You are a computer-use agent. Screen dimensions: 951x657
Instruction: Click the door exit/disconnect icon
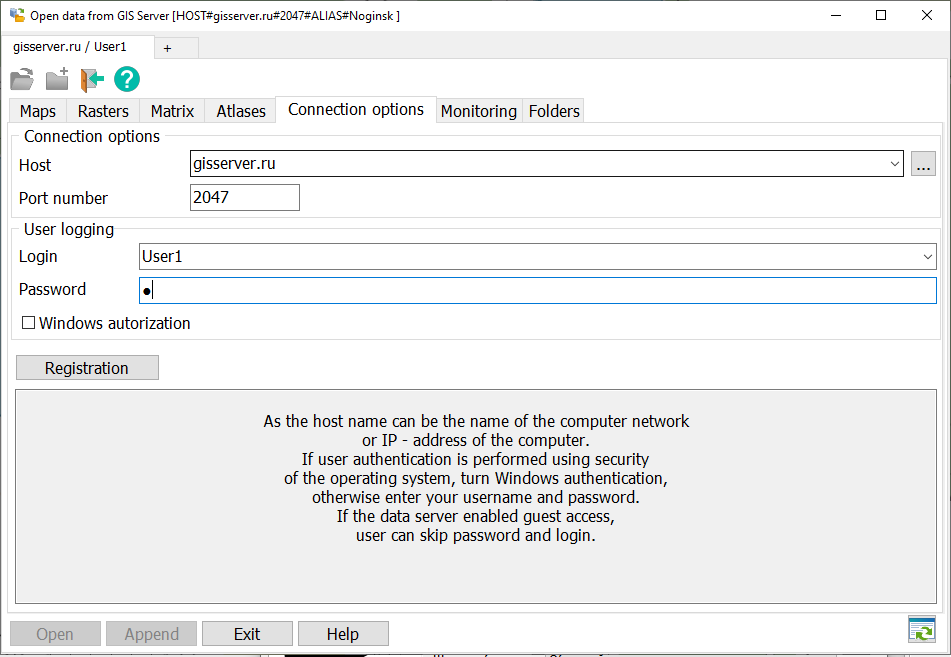pos(92,80)
